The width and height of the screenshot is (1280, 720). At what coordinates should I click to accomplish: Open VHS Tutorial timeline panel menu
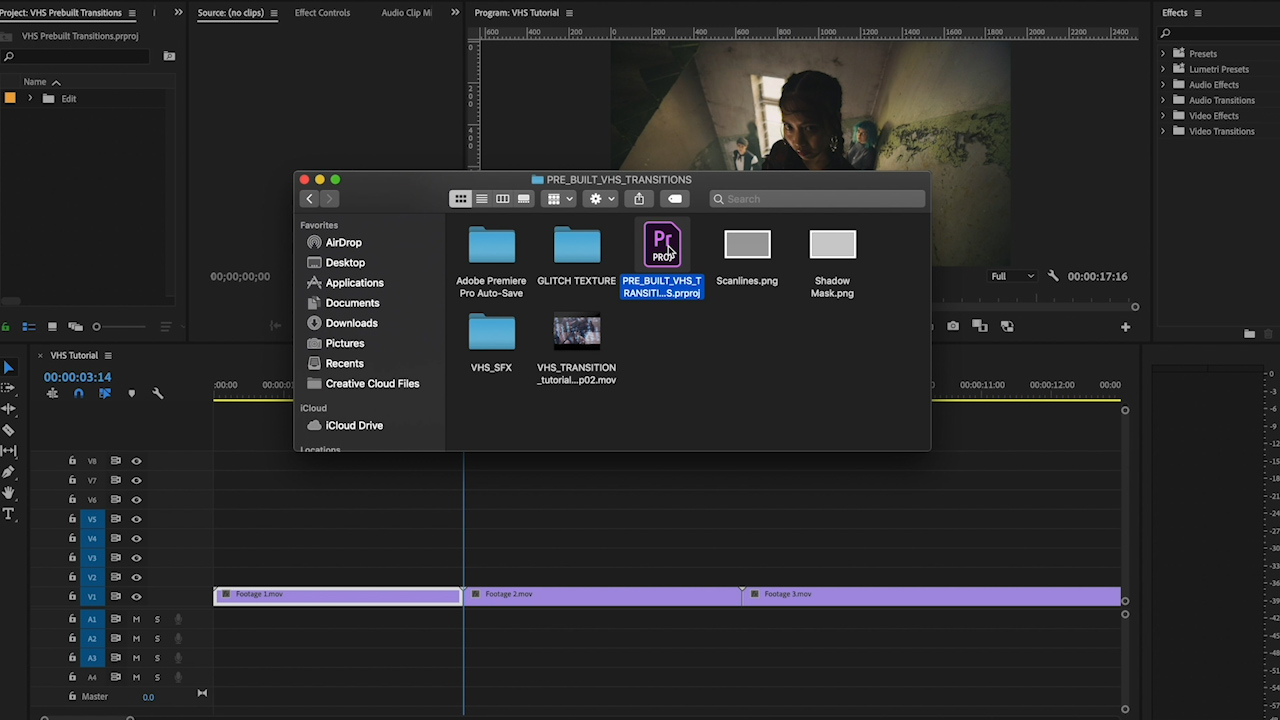(x=108, y=355)
